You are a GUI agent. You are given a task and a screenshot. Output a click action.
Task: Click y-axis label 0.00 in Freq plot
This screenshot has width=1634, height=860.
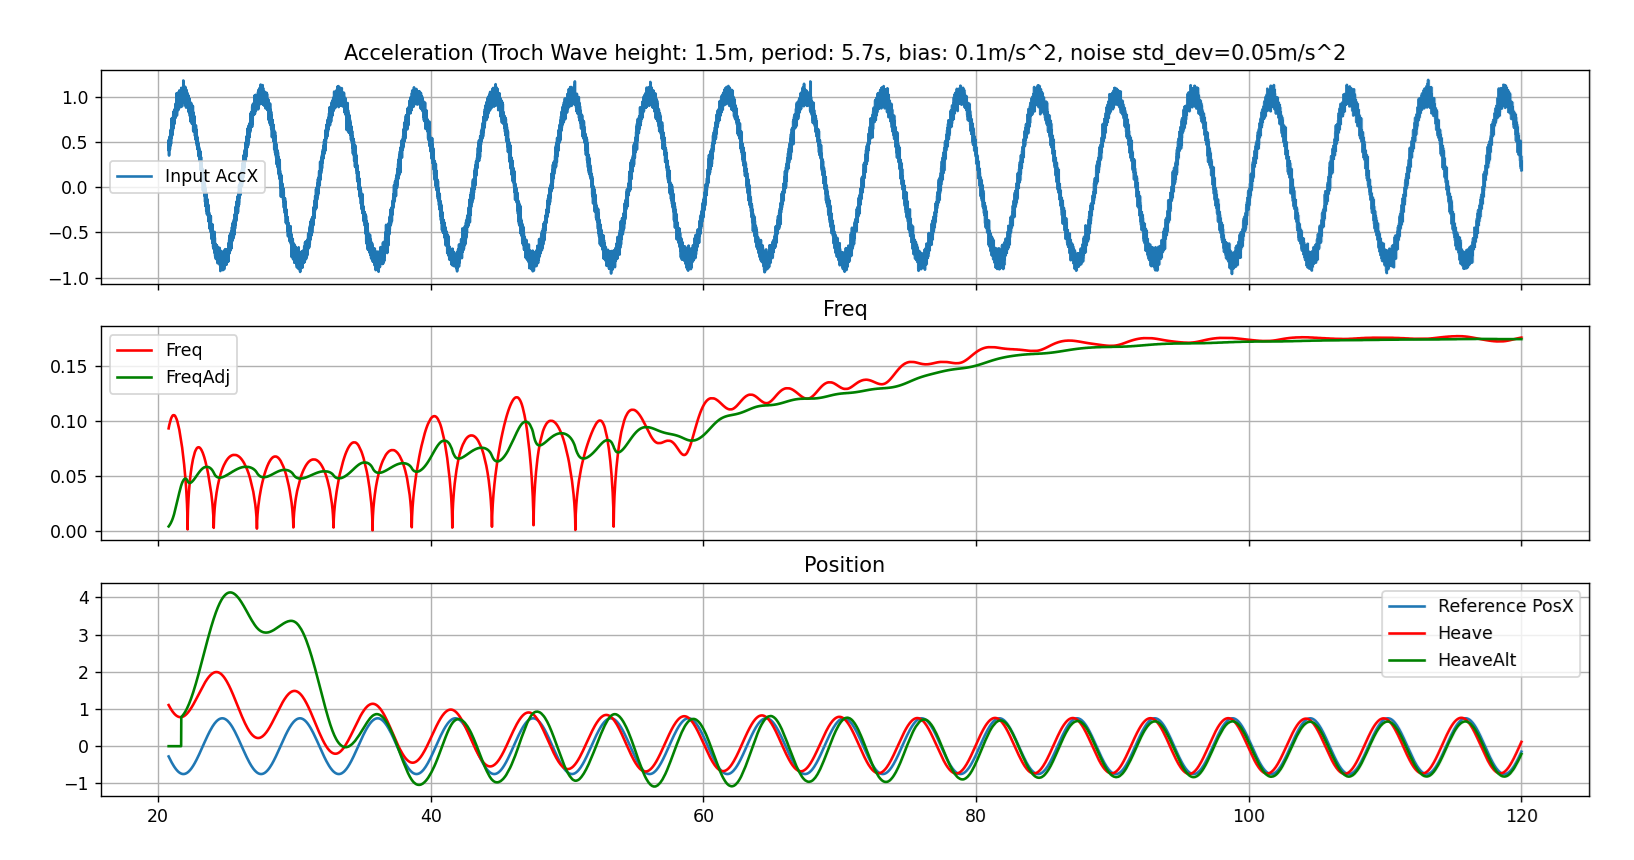[x=69, y=532]
